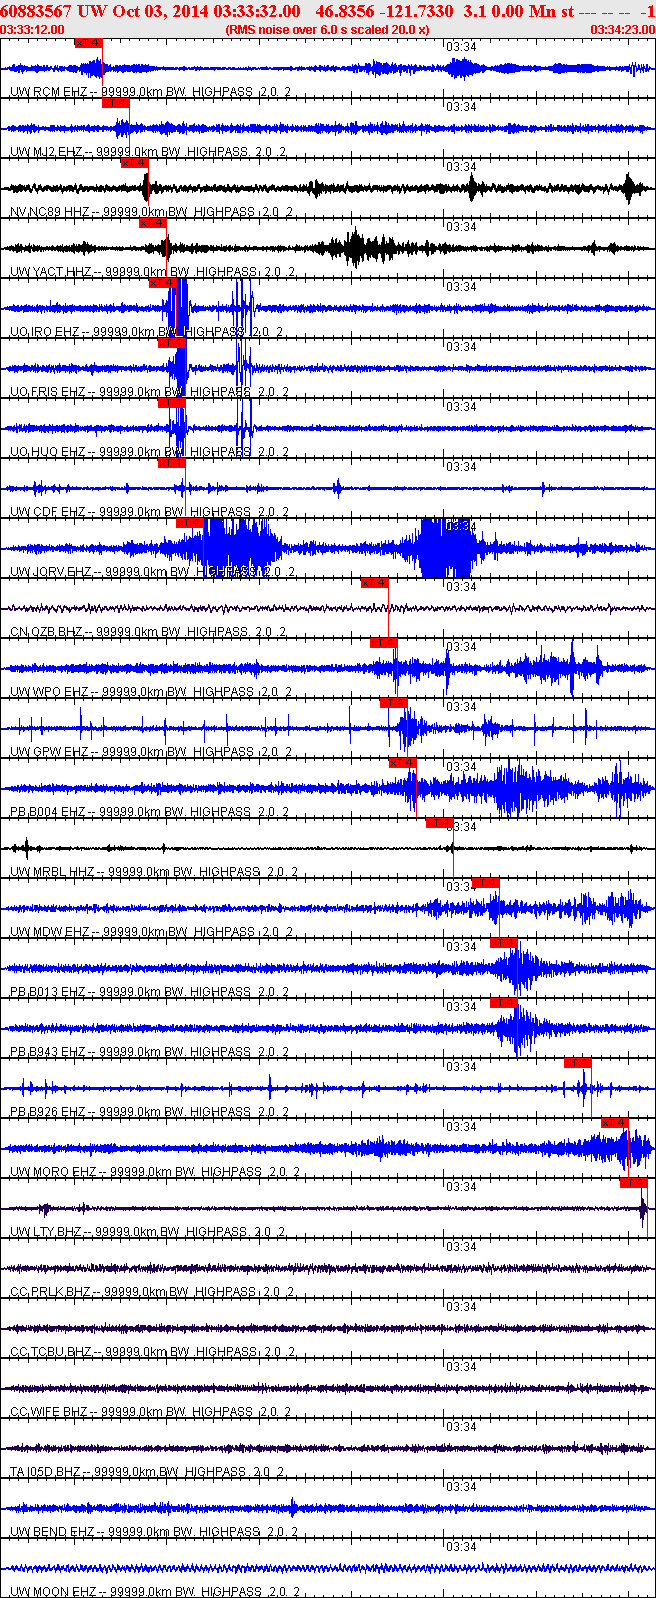Select the UW LTY BHZ station label

(x=148, y=1232)
